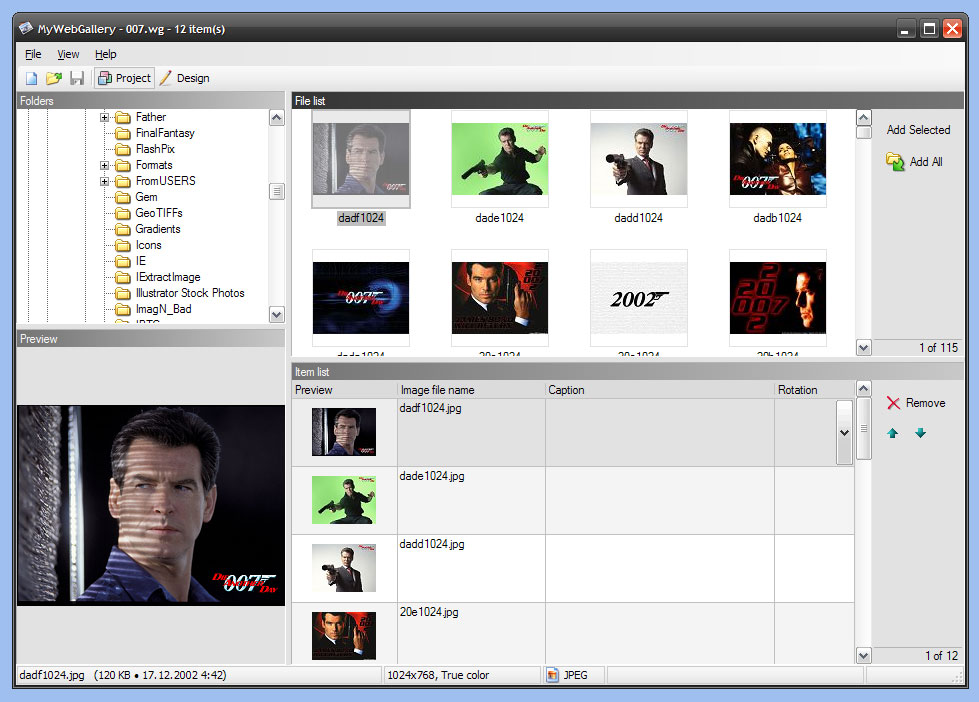Switch to Project mode
The image size is (979, 702).
coord(124,78)
